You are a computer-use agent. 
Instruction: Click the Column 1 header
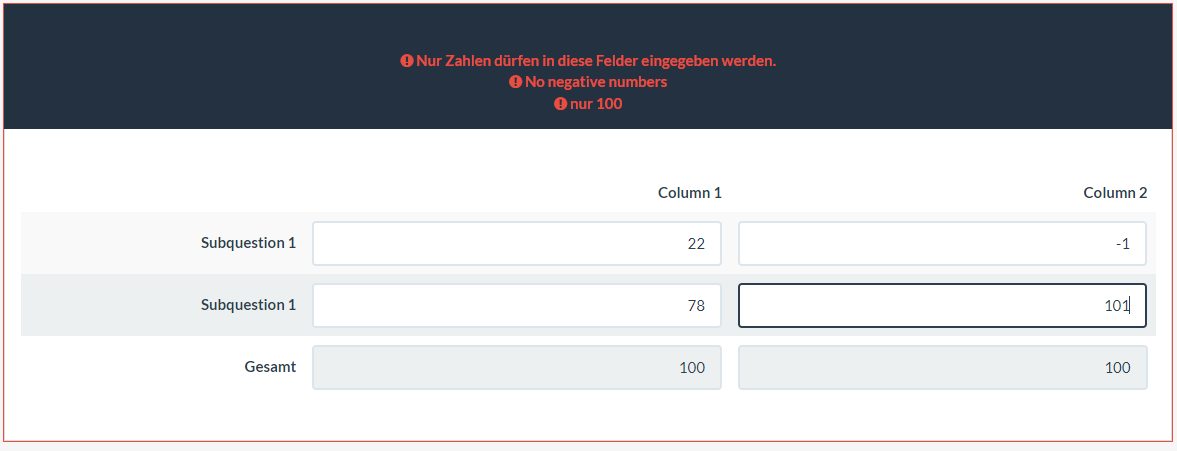point(689,192)
